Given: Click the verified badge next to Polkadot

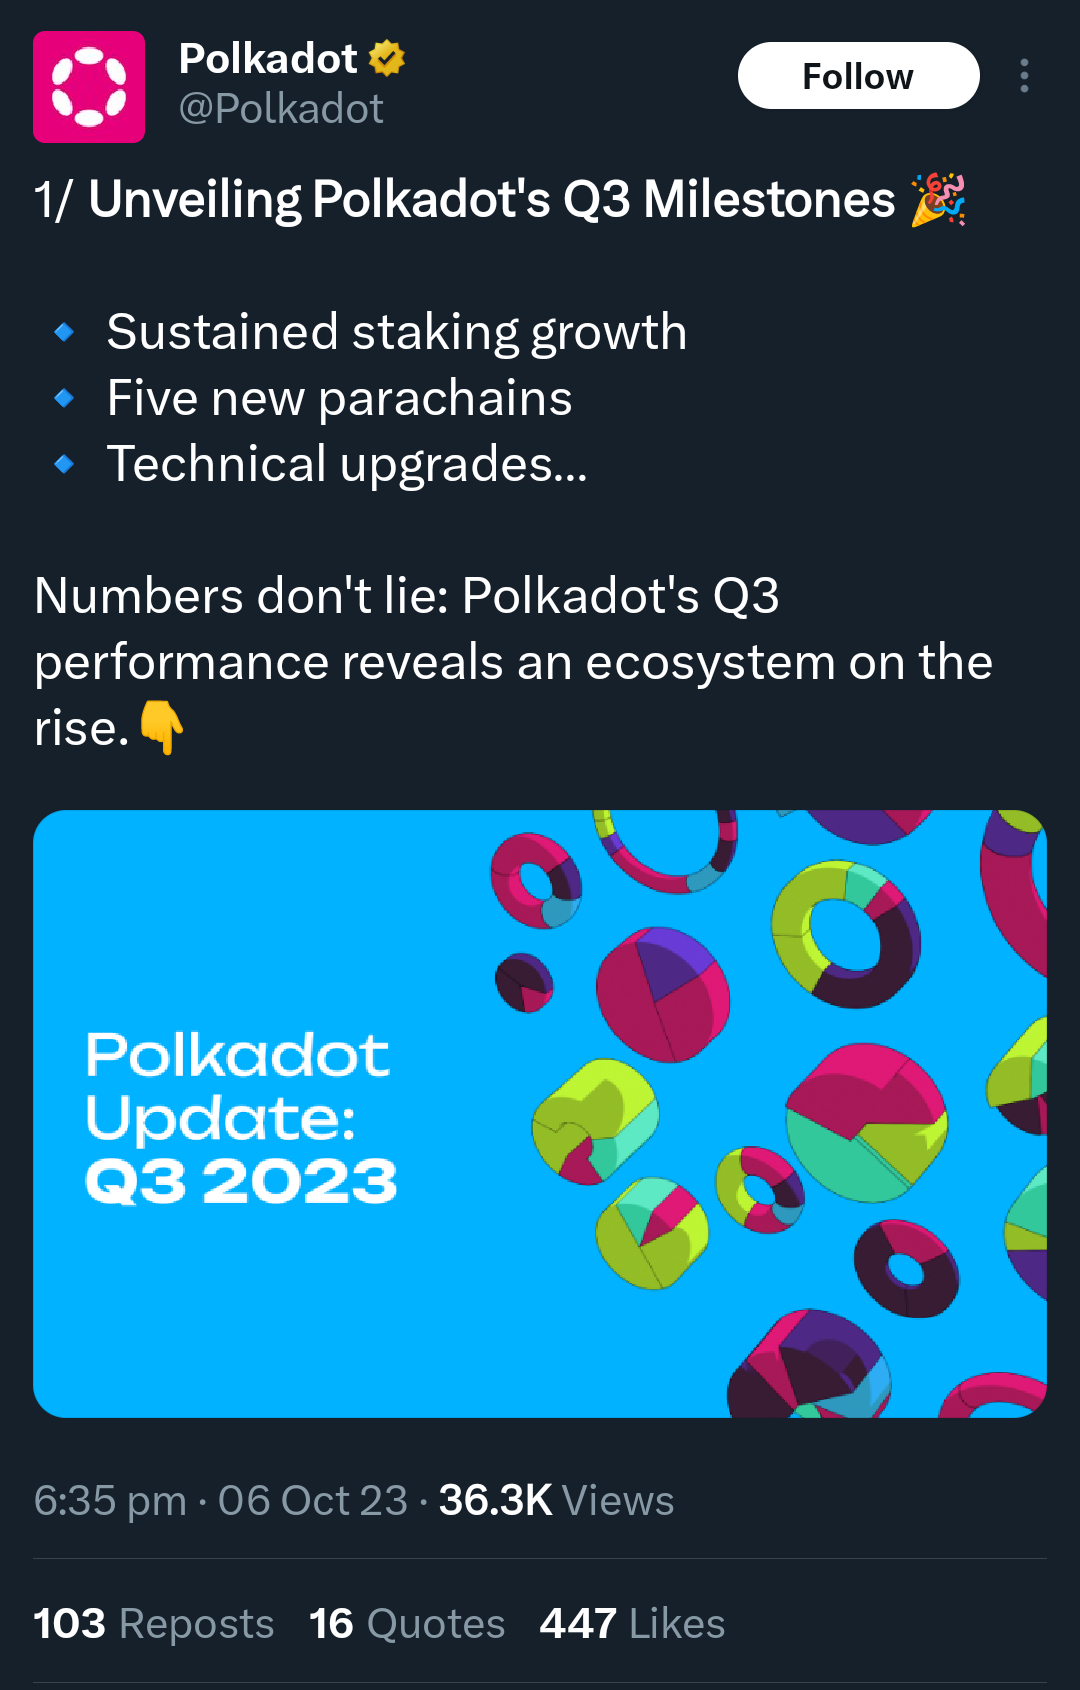Looking at the screenshot, I should tap(385, 58).
